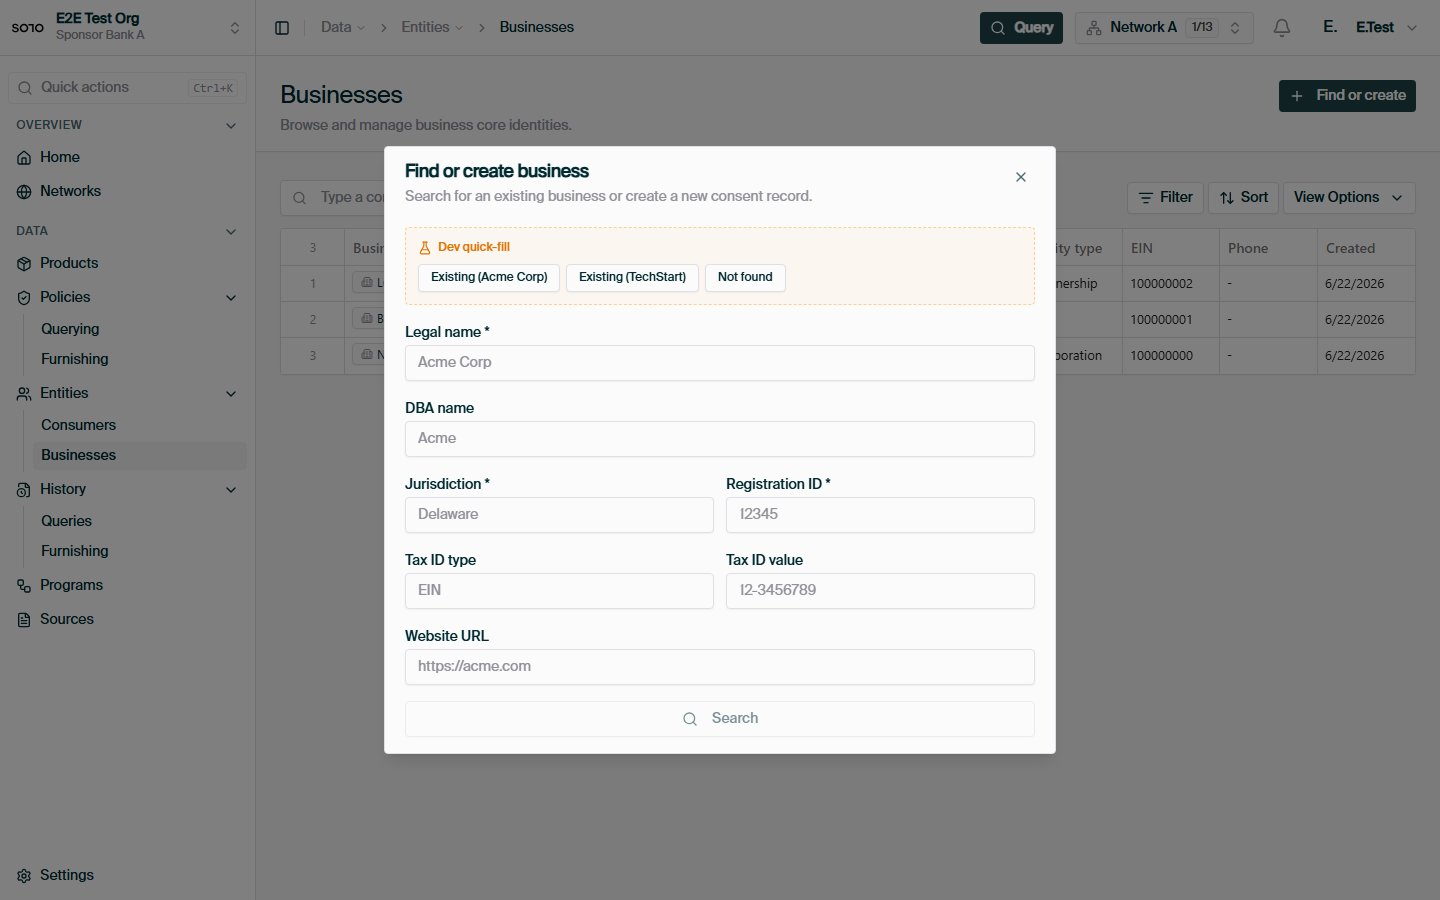Click the Businesses breadcrumb
Screen dimensions: 1440x900
pos(537,27)
